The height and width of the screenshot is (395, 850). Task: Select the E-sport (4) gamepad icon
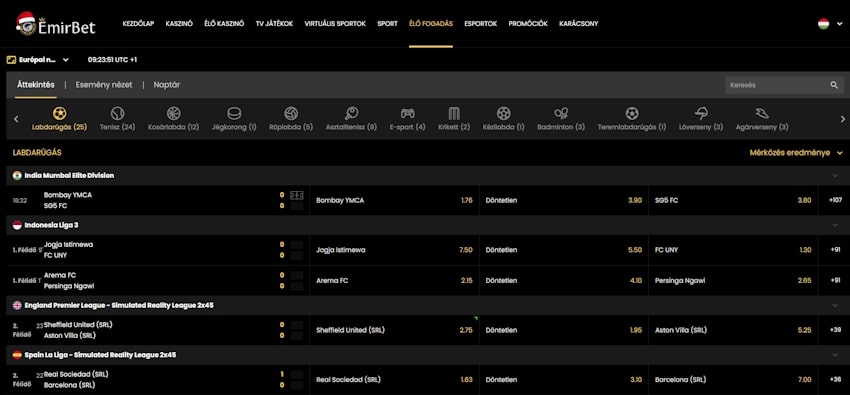click(408, 113)
